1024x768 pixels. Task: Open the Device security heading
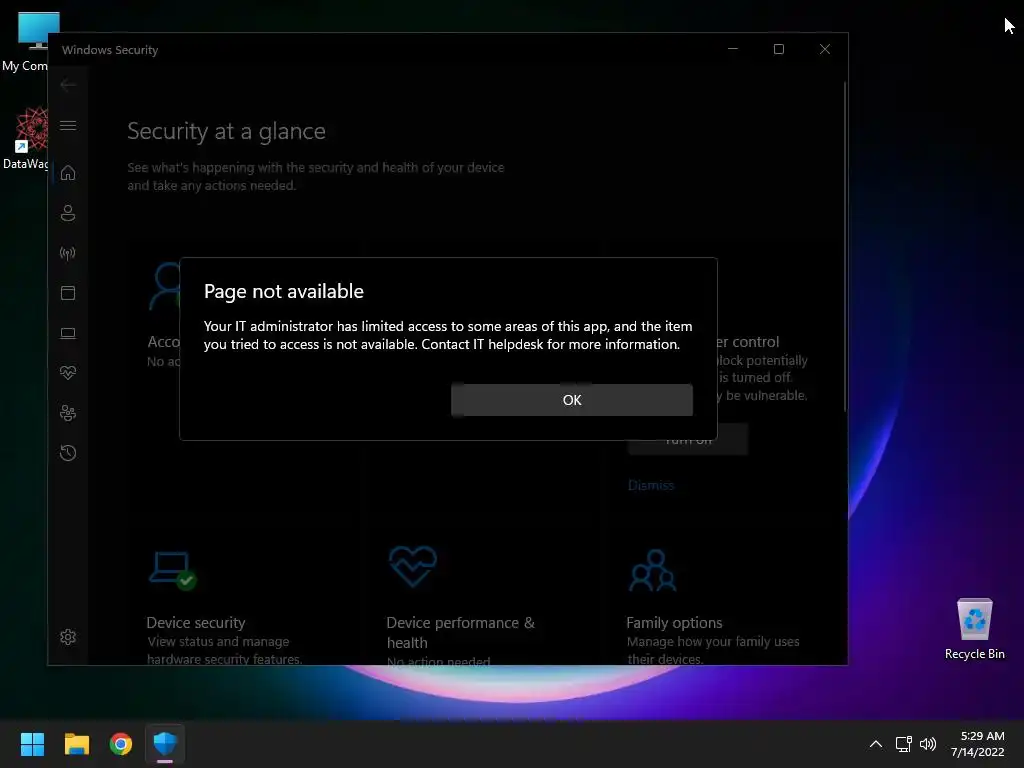coord(196,622)
